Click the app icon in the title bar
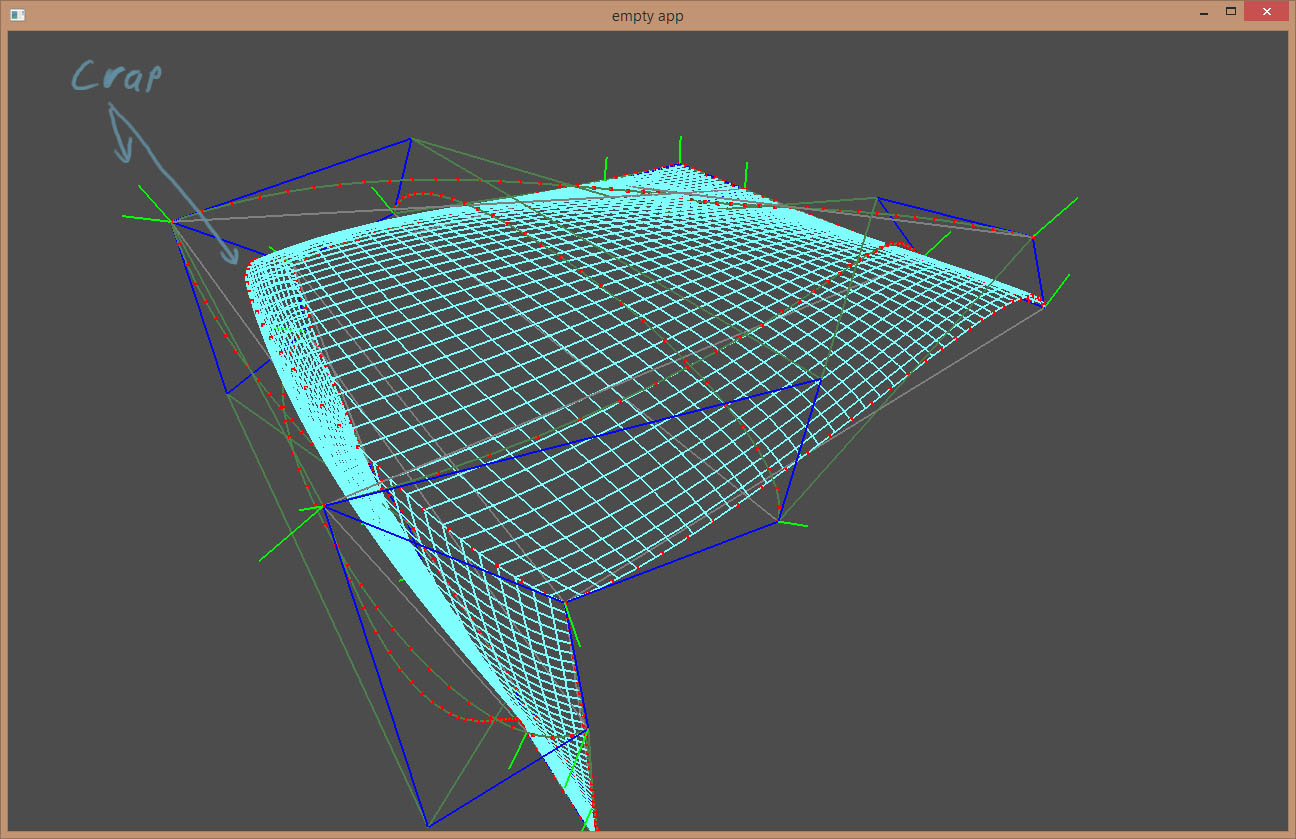 click(x=17, y=15)
